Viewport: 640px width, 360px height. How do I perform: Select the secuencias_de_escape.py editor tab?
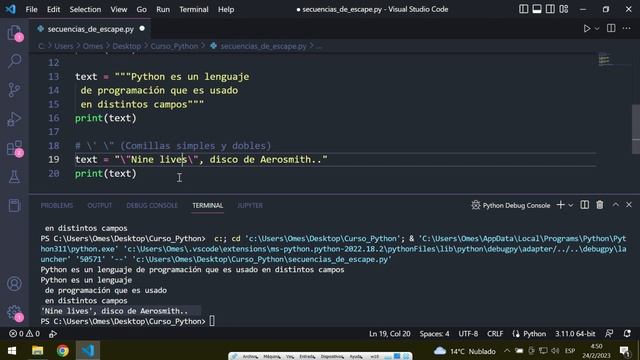90,29
